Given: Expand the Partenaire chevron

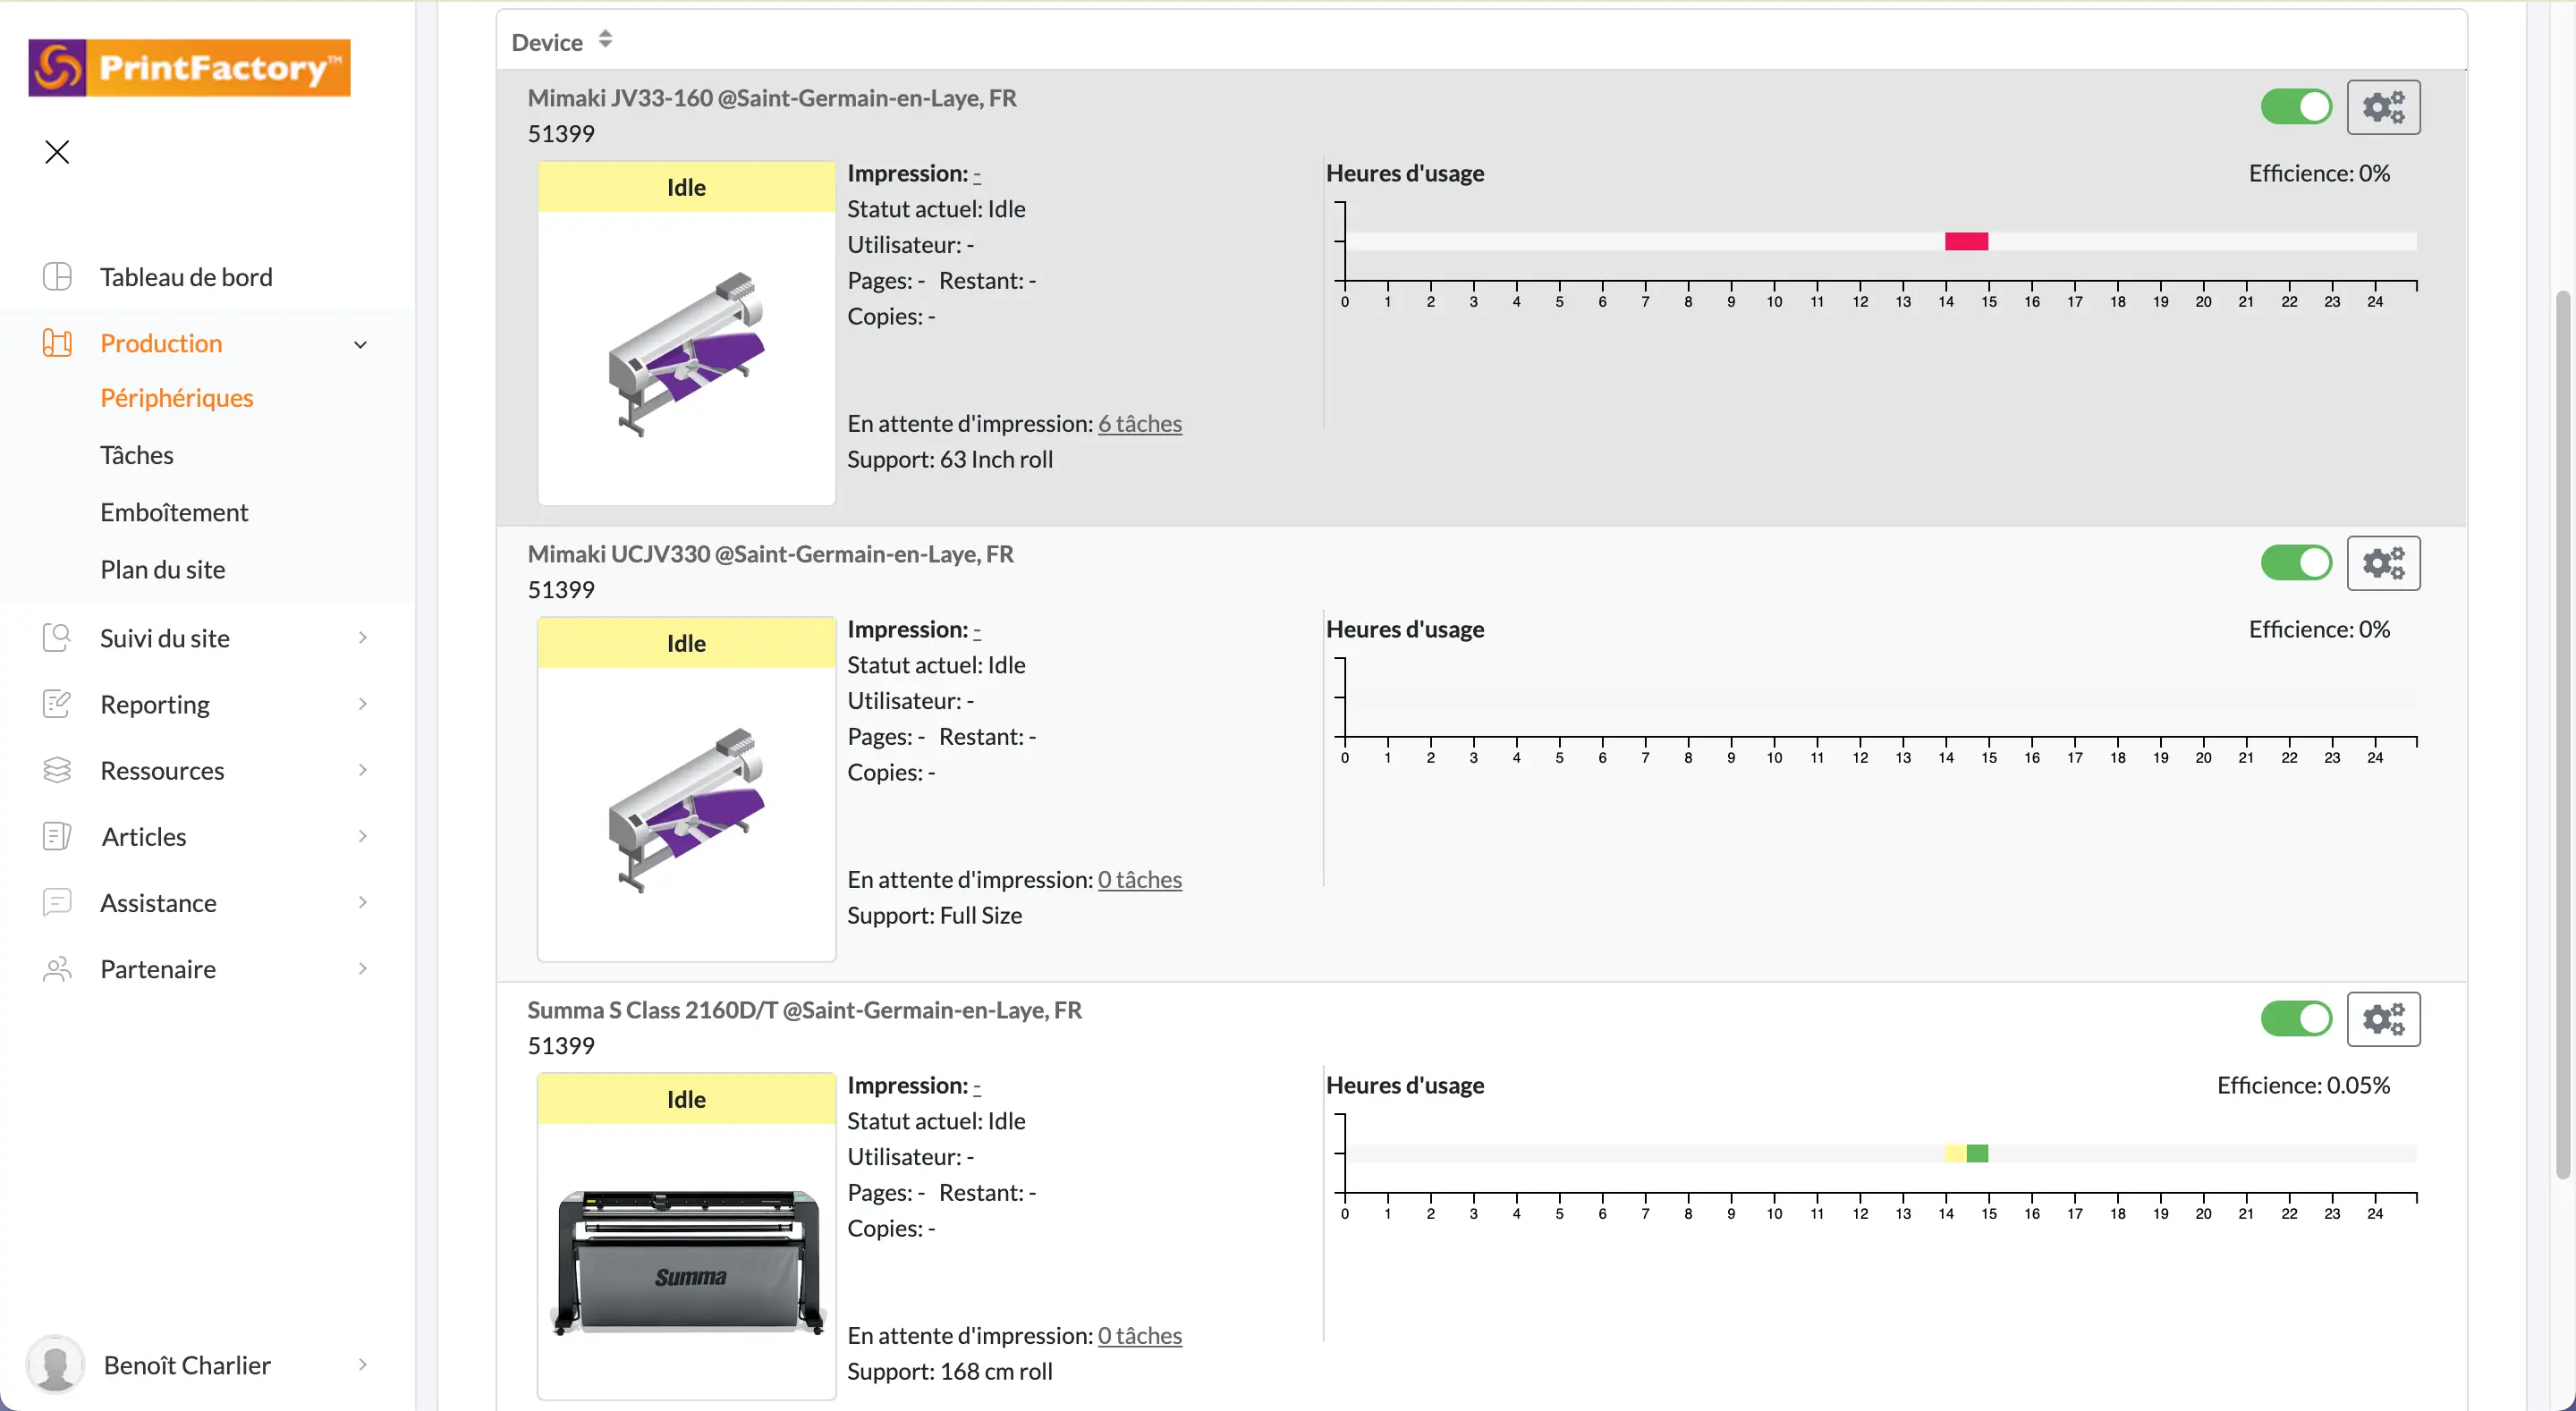Looking at the screenshot, I should tap(363, 968).
